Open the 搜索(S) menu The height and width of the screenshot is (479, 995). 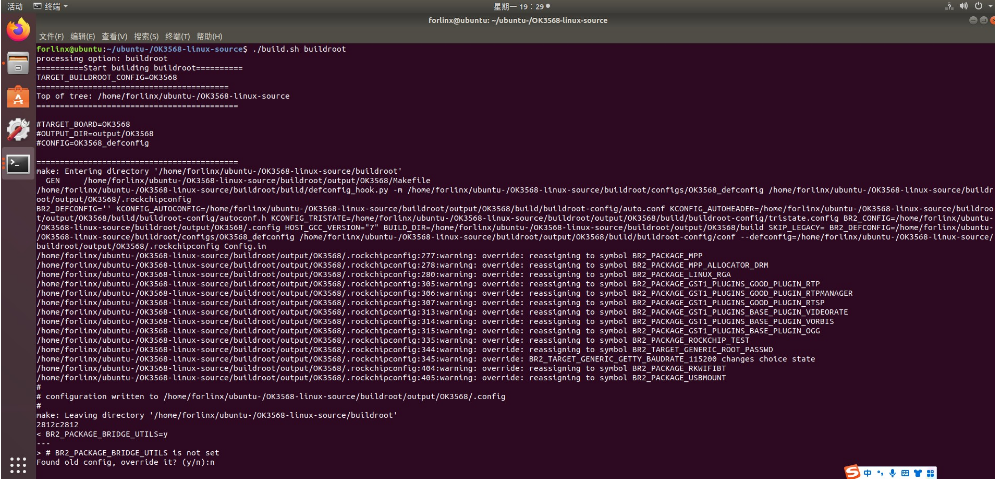147,37
